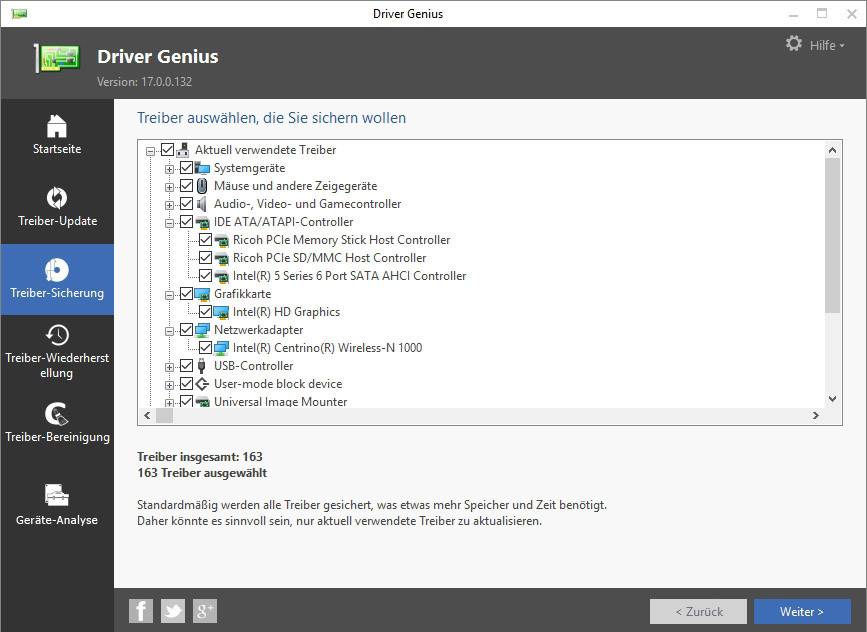Click the Treiber-Bereinigung cleanup icon
This screenshot has width=867, height=632.
pyautogui.click(x=56, y=414)
